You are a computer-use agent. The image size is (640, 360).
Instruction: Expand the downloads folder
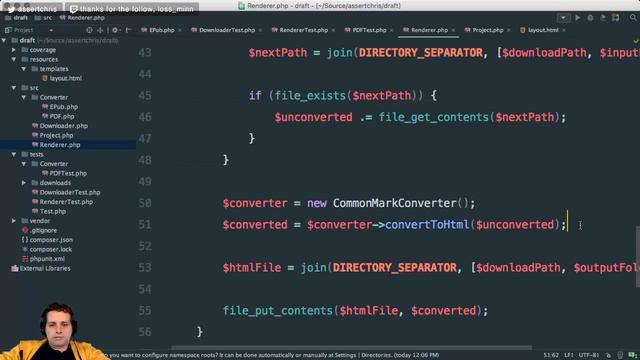[x=24, y=183]
